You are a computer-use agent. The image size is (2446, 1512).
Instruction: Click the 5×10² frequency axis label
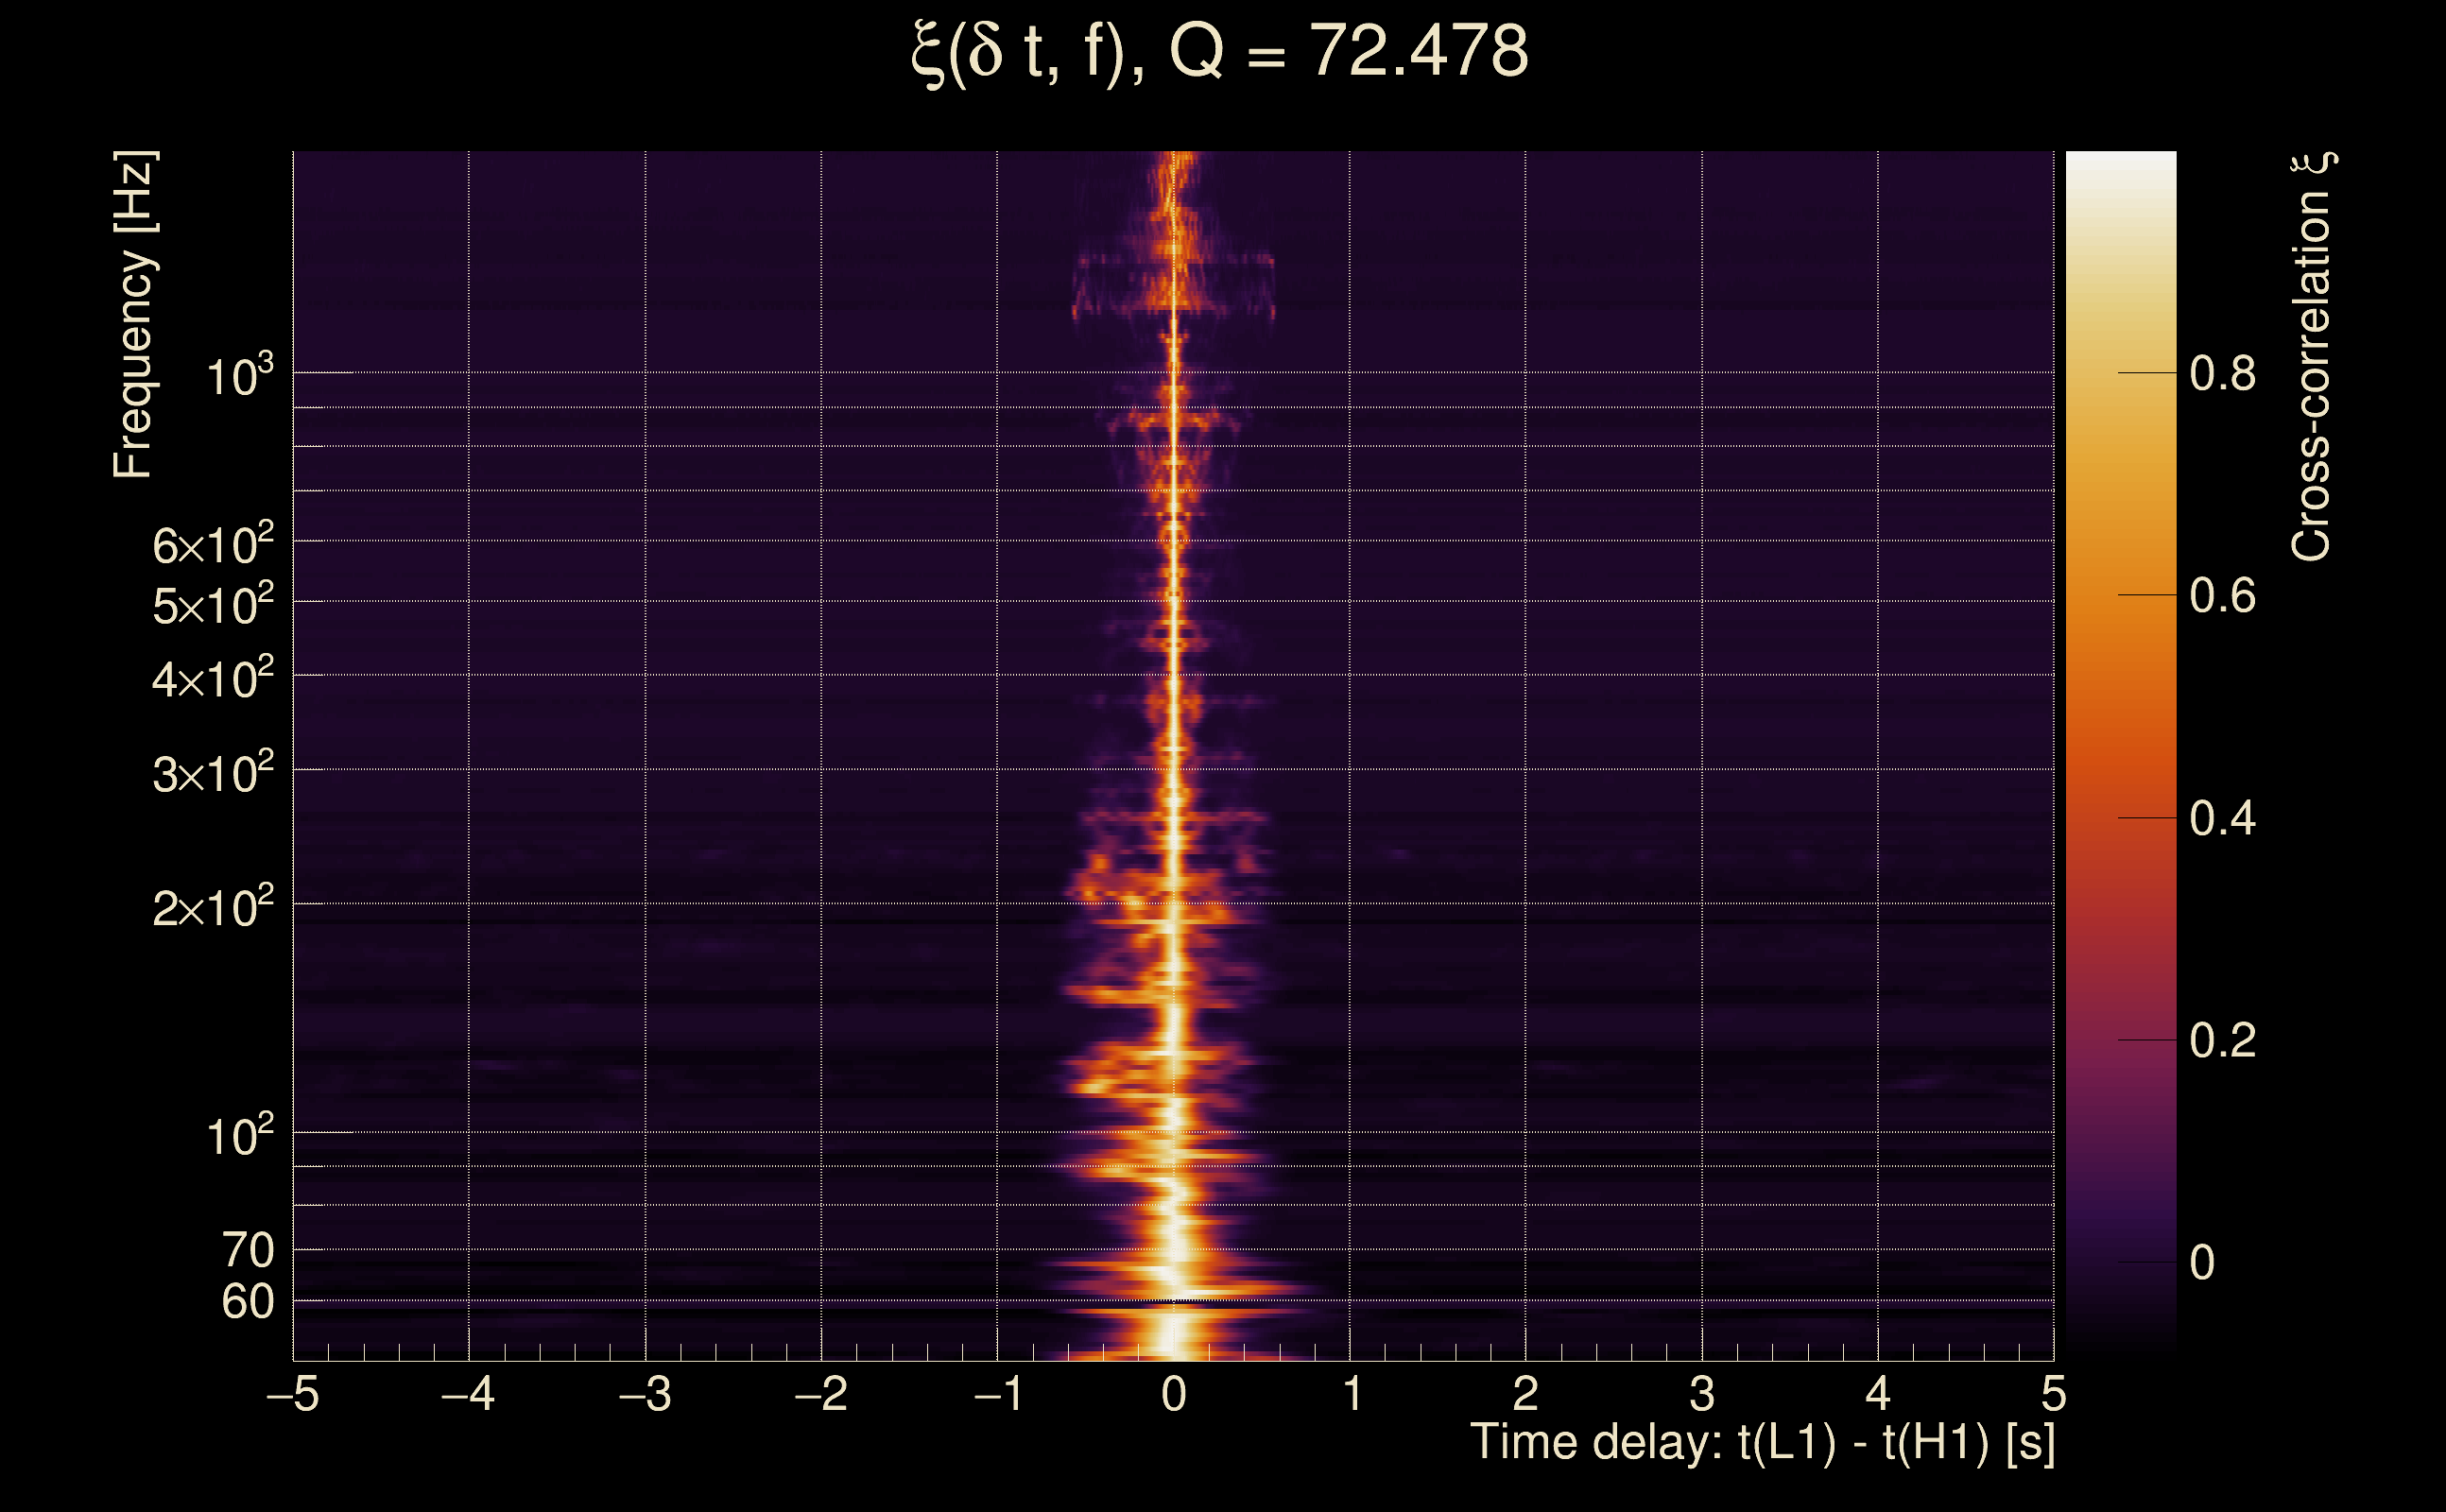point(213,605)
